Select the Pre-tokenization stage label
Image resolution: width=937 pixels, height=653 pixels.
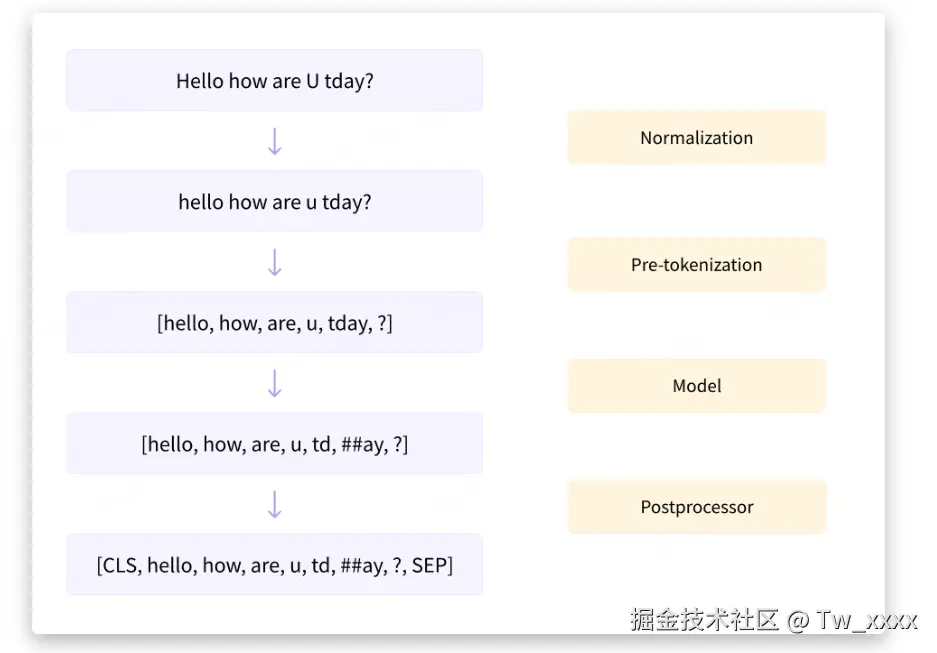click(x=696, y=265)
